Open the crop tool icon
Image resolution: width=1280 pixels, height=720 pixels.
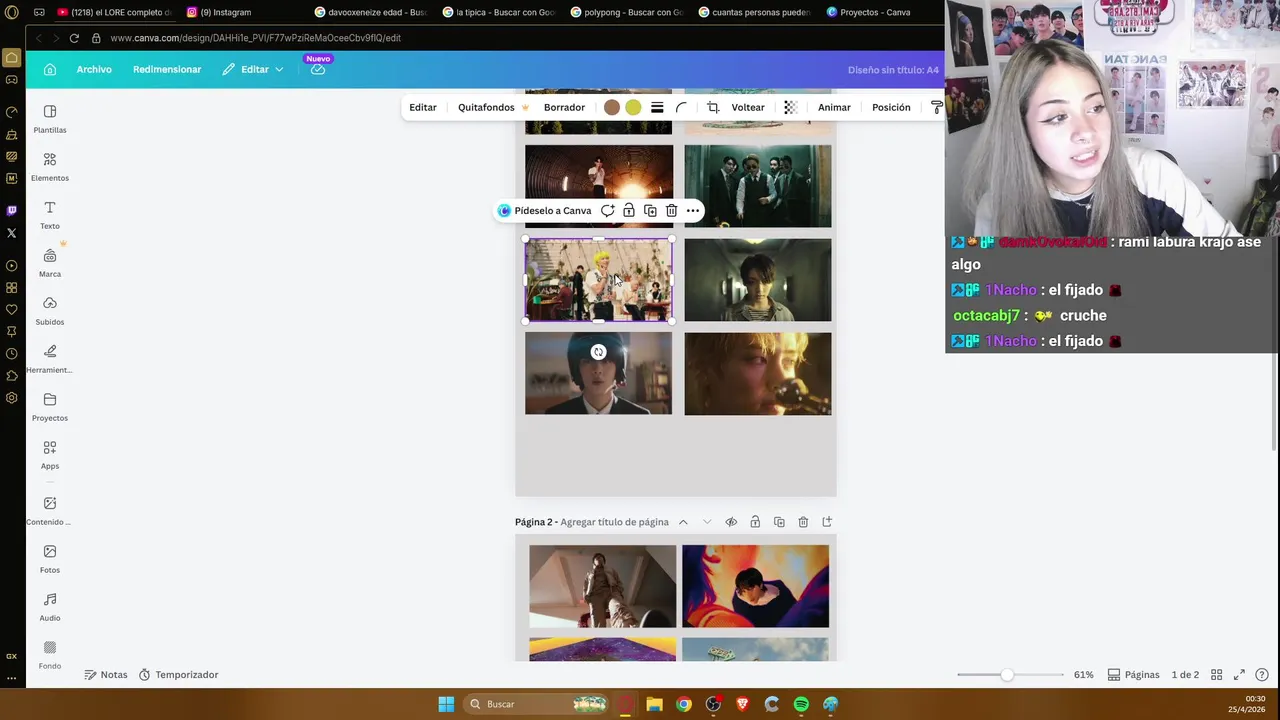point(713,107)
